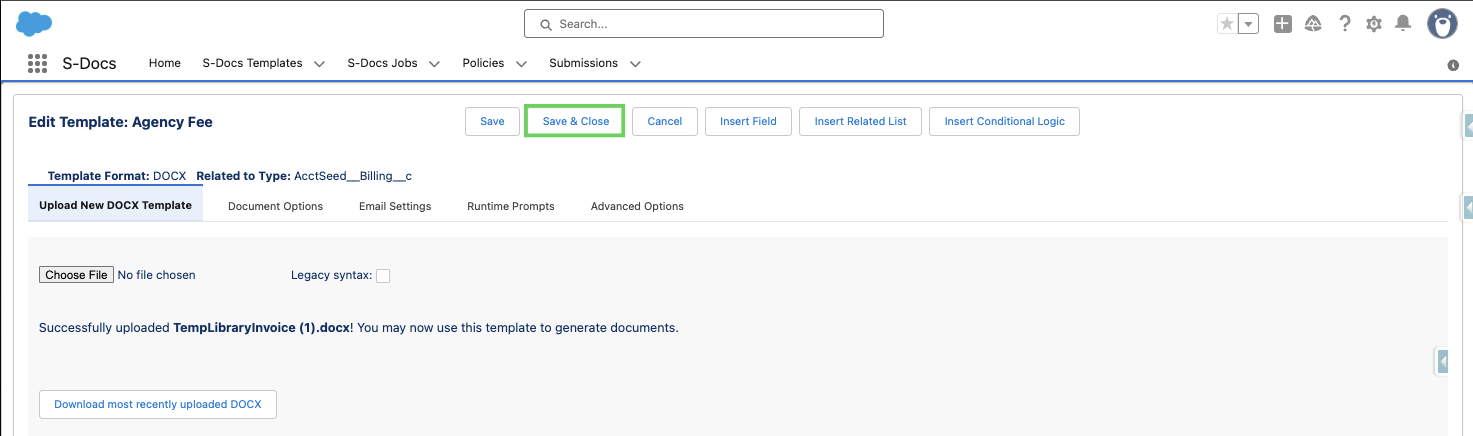Click Download most recently uploaded DOCX
This screenshot has width=1473, height=436.
[x=158, y=404]
